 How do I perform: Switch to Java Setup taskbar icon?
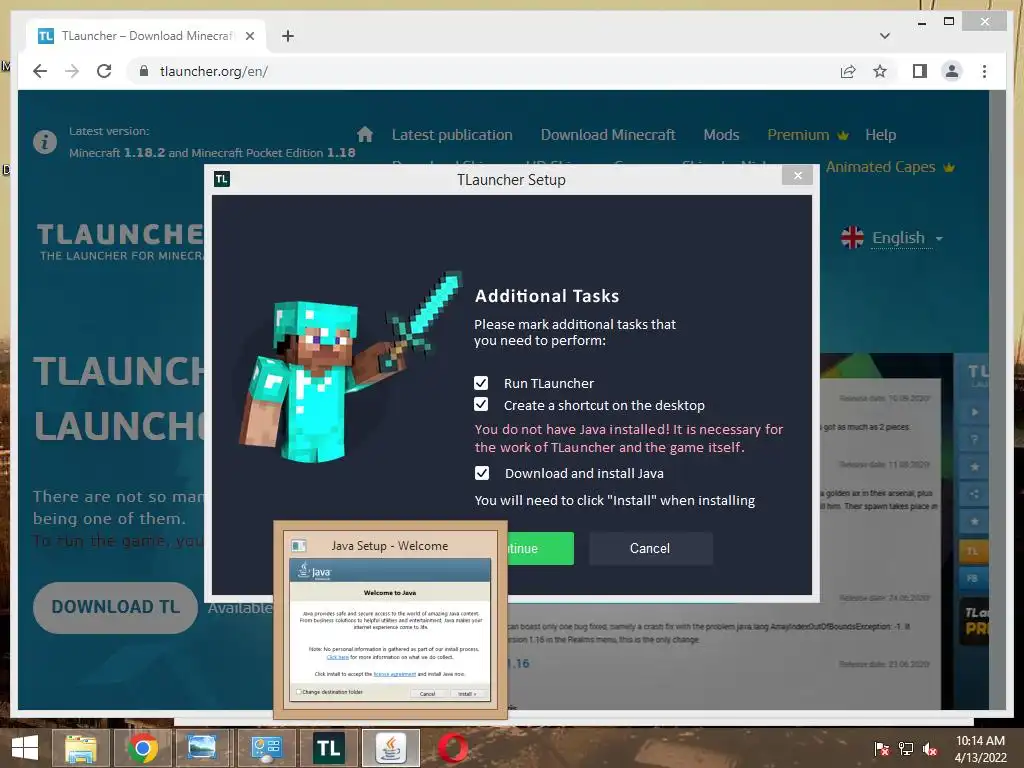391,748
